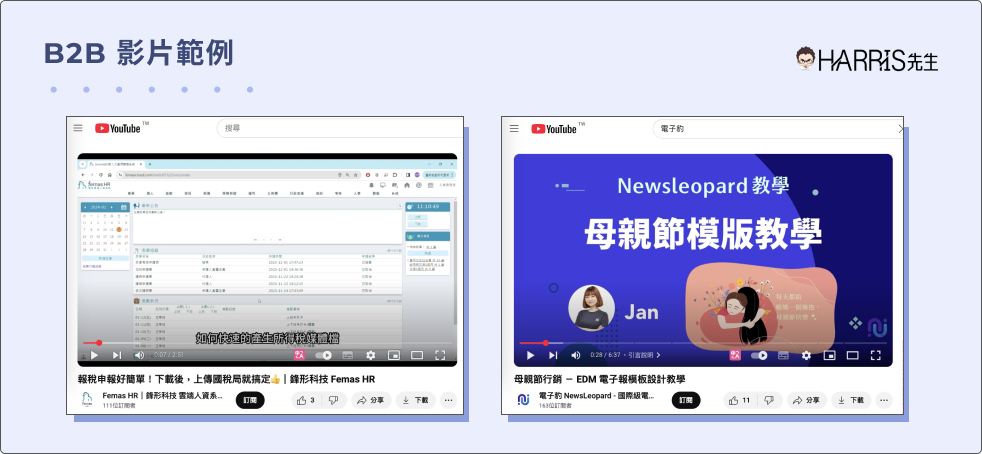Open the NewsLeopard channel avatar
The height and width of the screenshot is (454, 982).
[x=524, y=400]
